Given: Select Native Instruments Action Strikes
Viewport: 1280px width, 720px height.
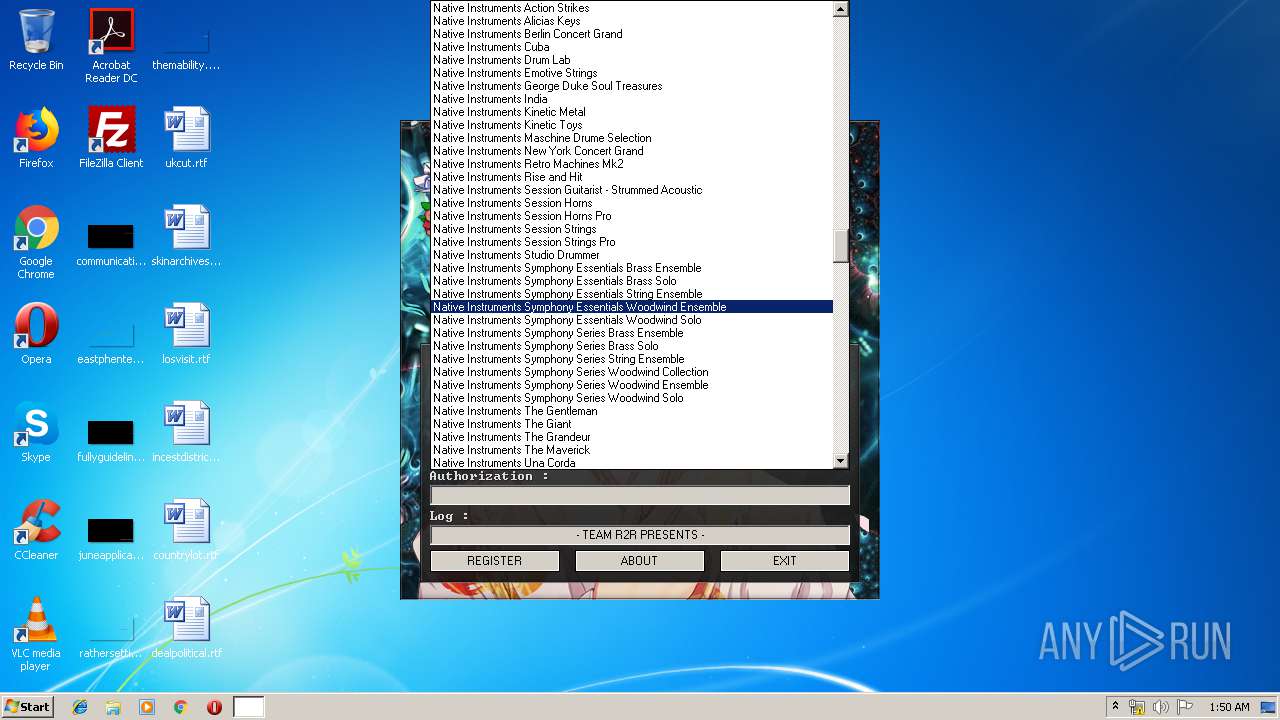Looking at the screenshot, I should coord(632,8).
